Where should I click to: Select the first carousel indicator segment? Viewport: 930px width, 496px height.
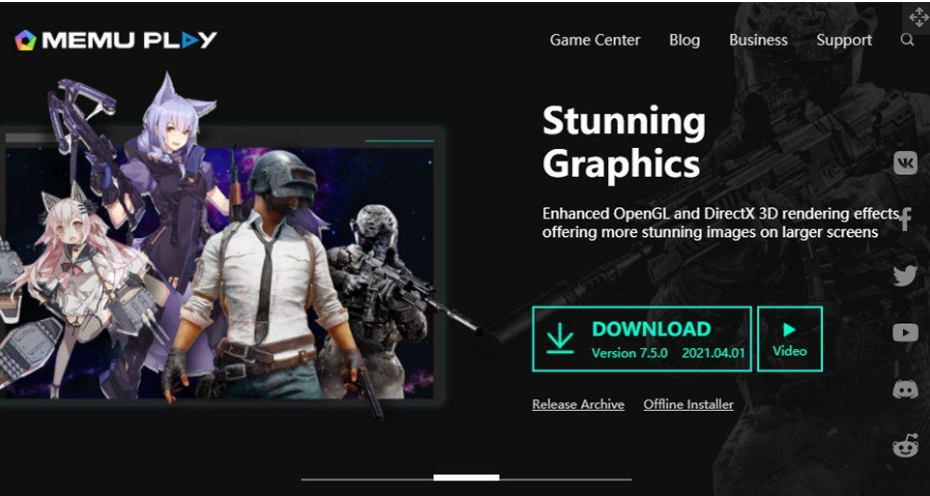pyautogui.click(x=367, y=479)
